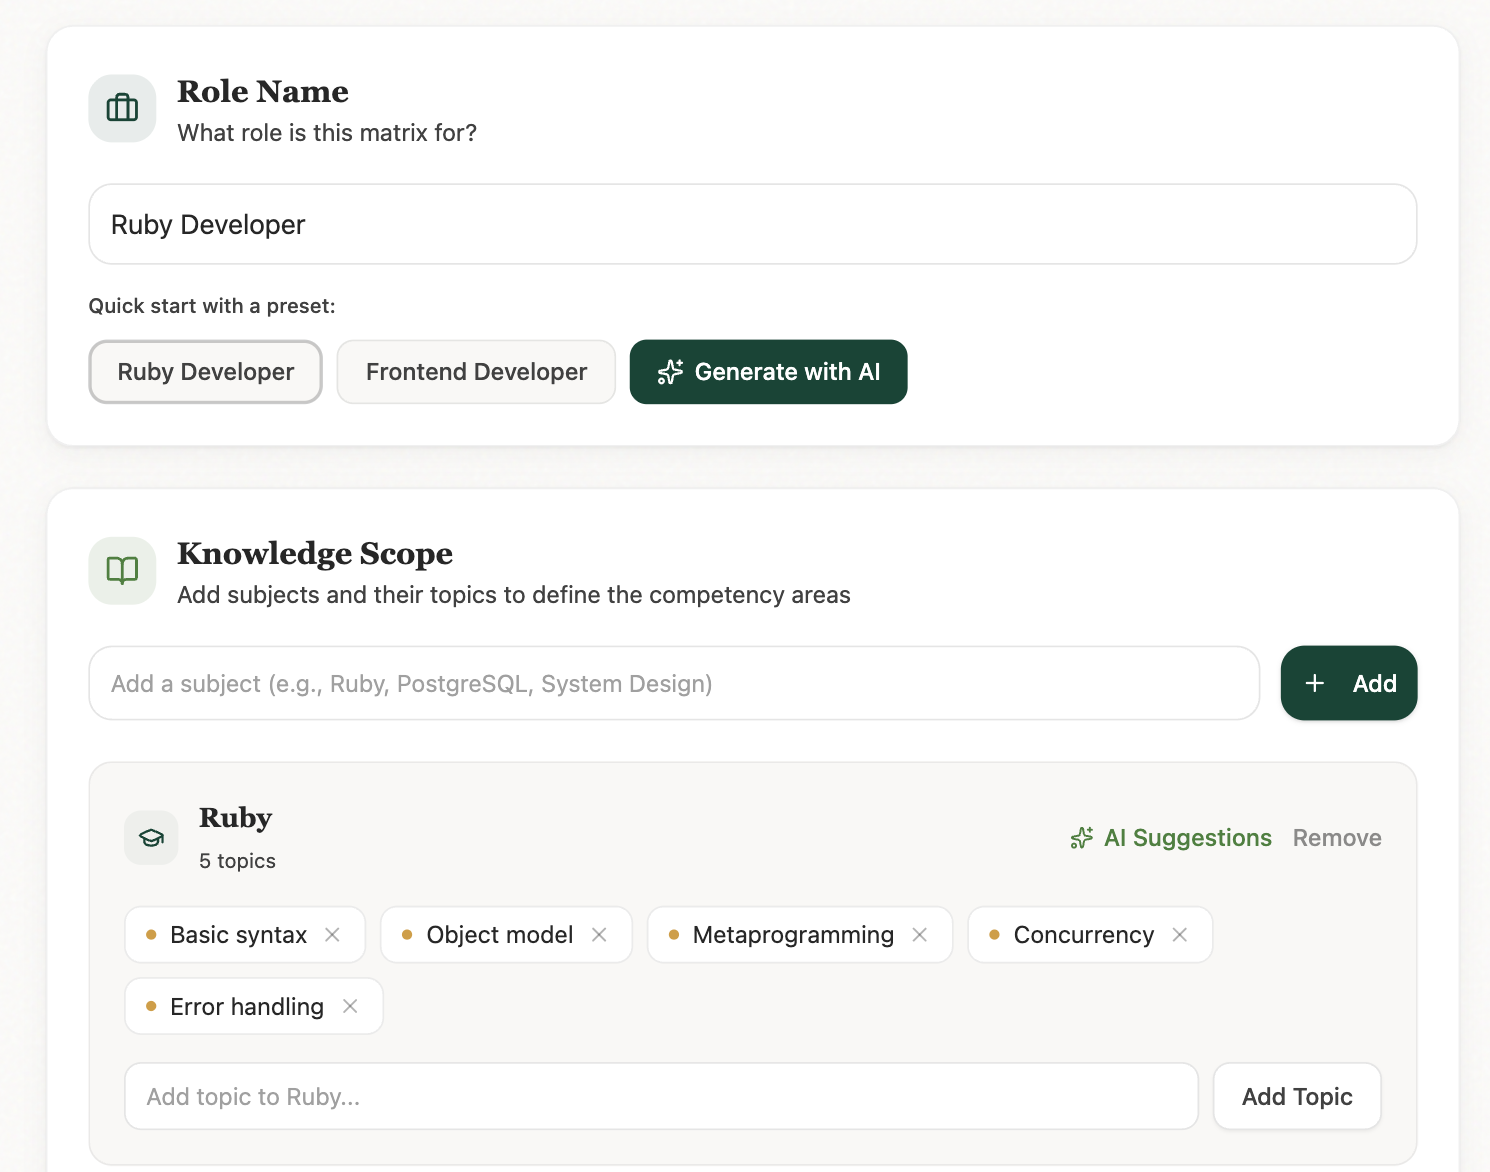Click the plus icon on the Add button
1490x1172 pixels.
pos(1314,683)
